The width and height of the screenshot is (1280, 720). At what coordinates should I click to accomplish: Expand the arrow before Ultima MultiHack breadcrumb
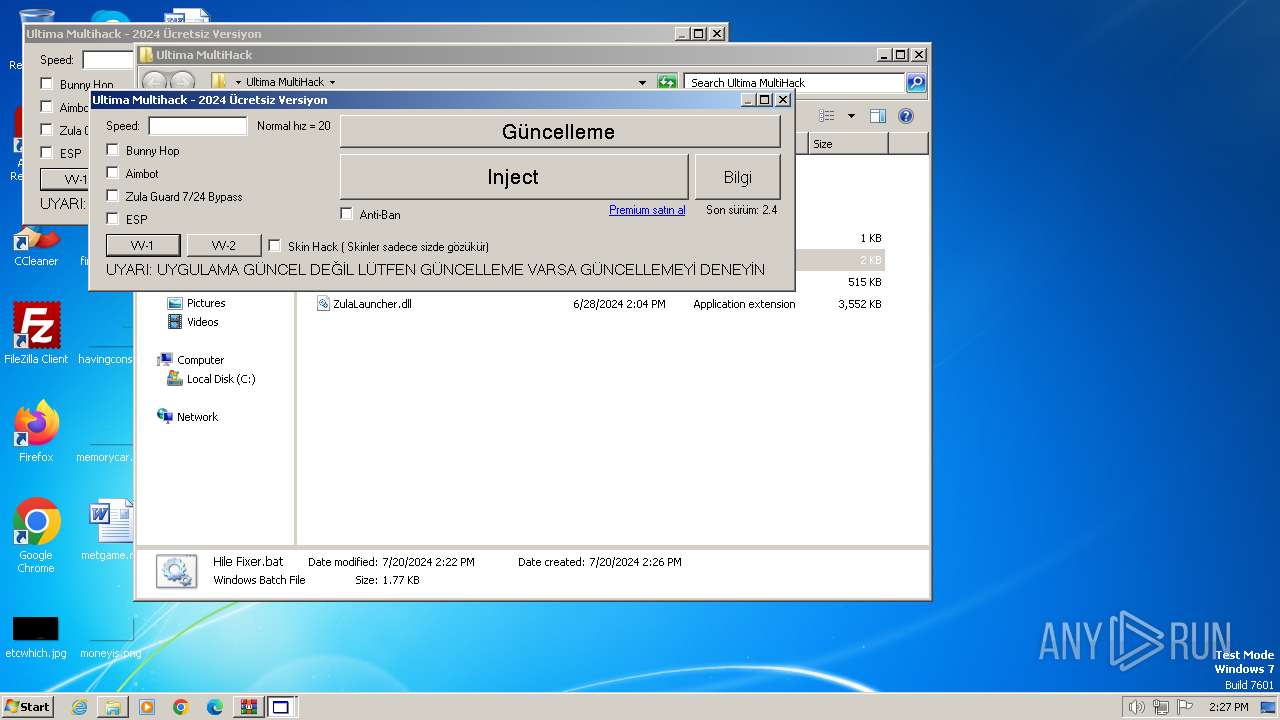point(238,82)
